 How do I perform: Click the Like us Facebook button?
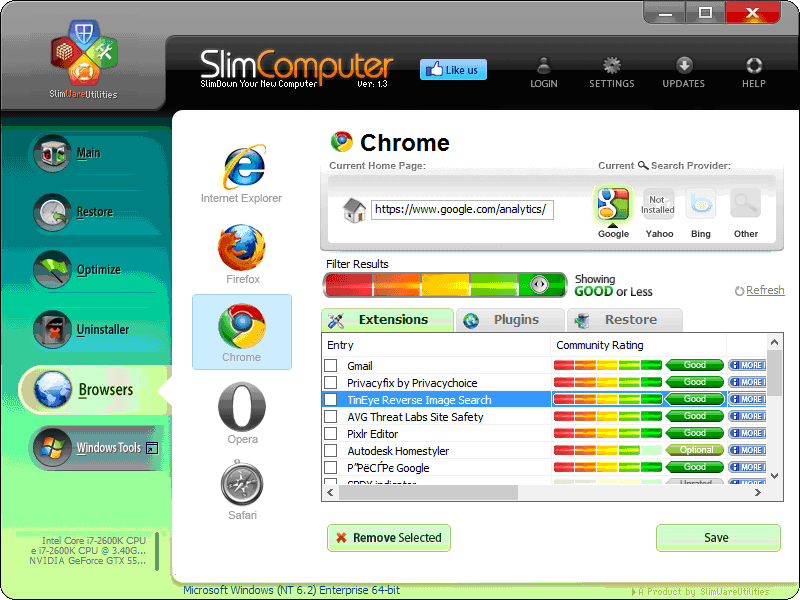pos(453,70)
